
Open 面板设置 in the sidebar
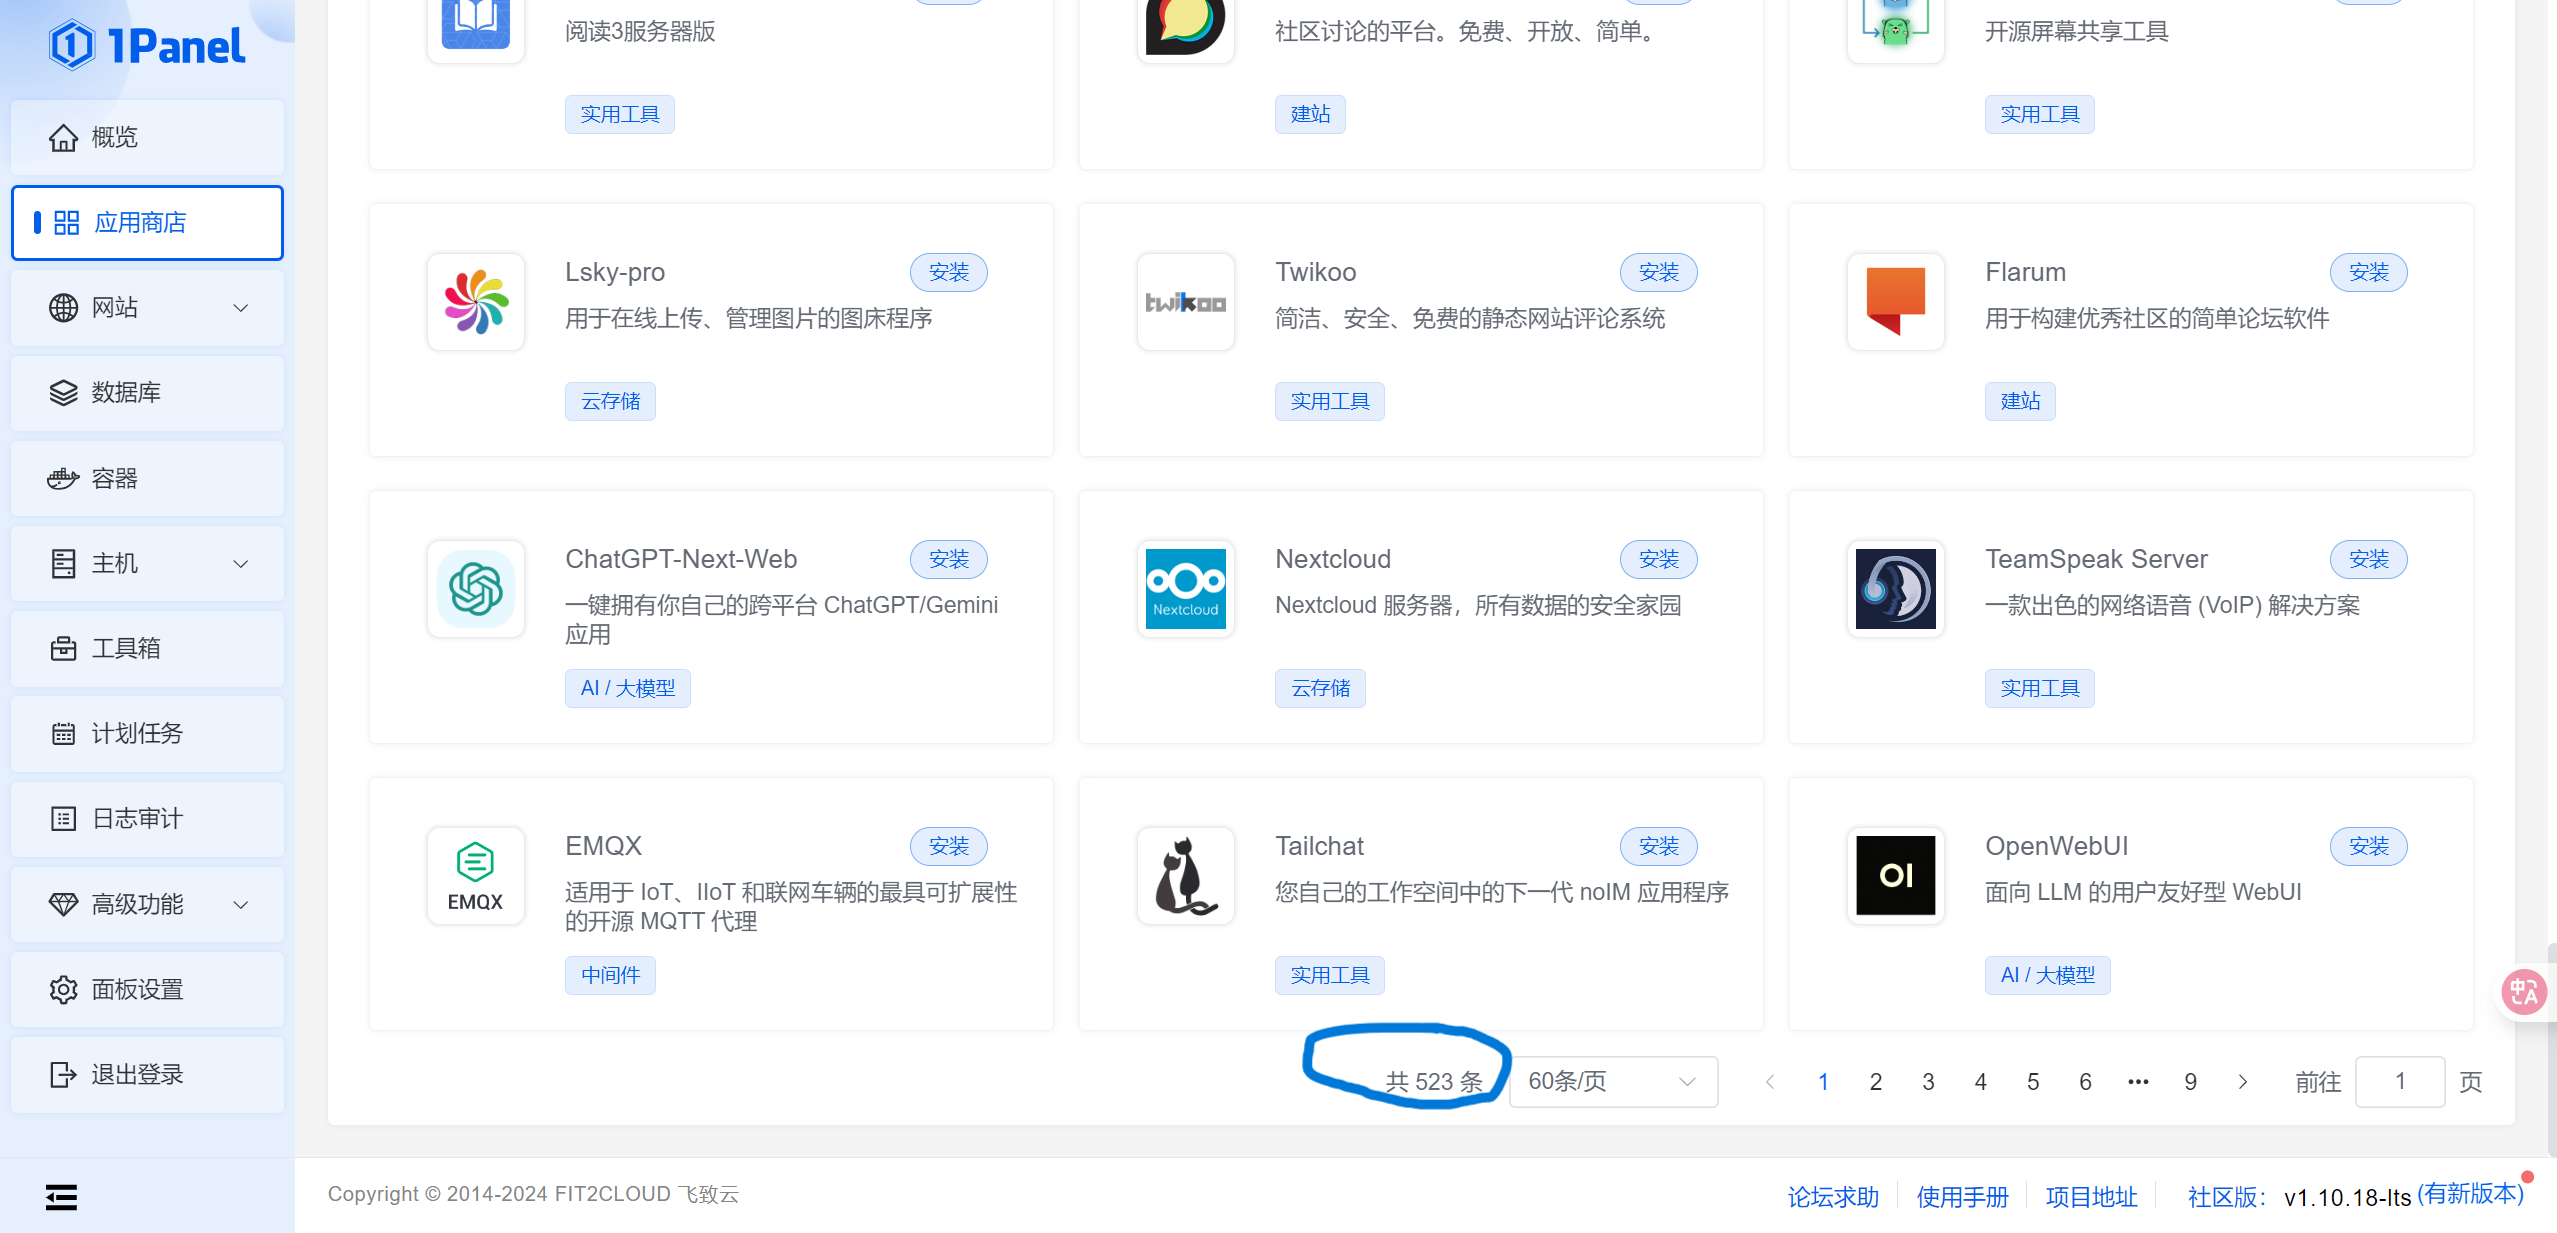[x=147, y=989]
